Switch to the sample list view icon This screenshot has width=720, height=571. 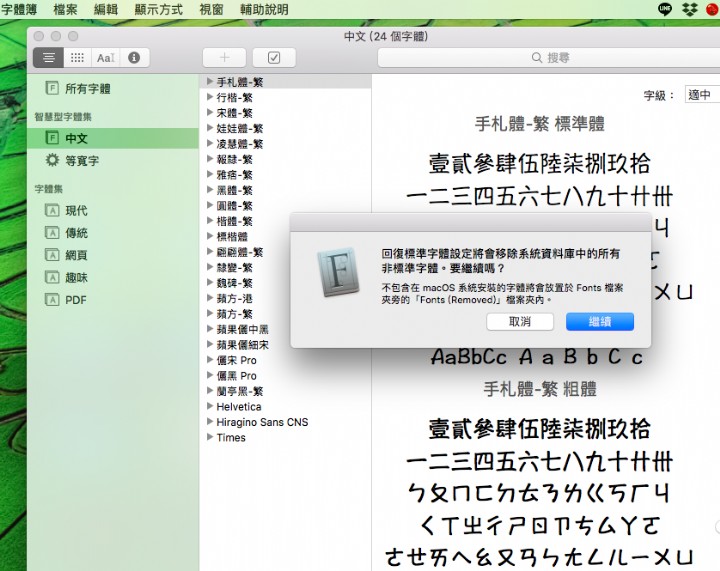(x=47, y=58)
